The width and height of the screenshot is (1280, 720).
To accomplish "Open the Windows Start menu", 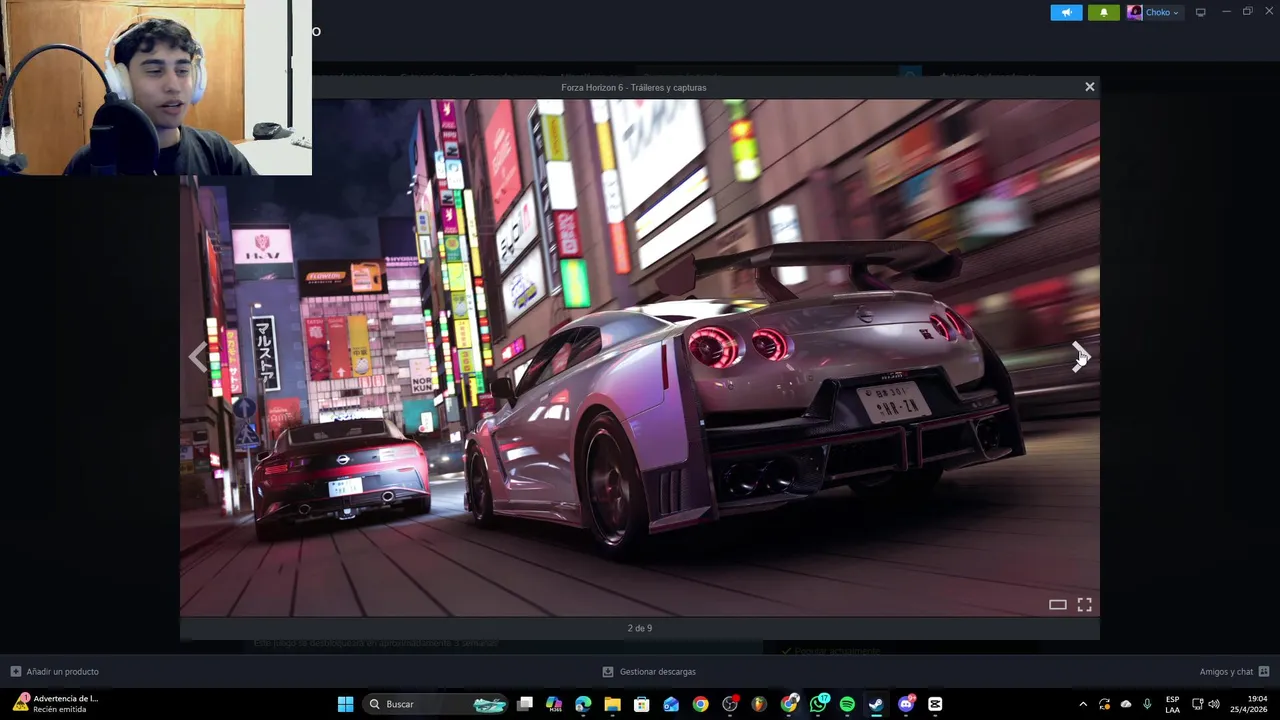I will pos(345,704).
